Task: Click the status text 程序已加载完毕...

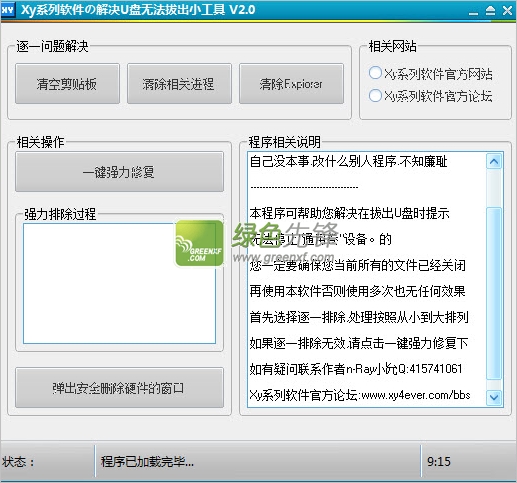Action: pyautogui.click(x=147, y=462)
